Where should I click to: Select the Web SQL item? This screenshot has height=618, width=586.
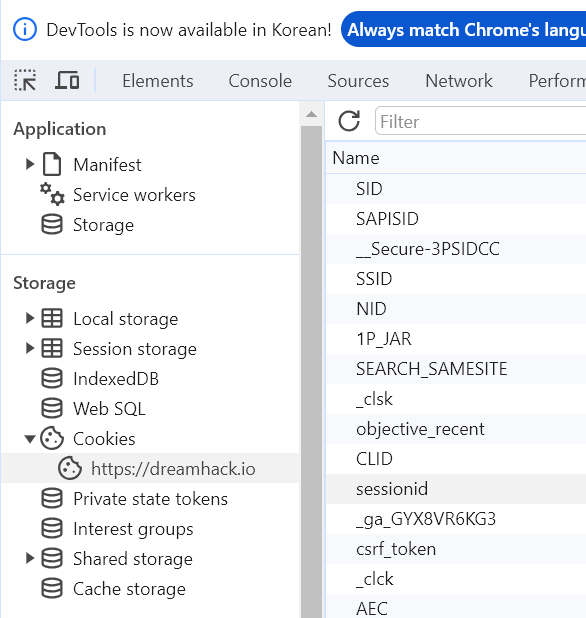[109, 409]
